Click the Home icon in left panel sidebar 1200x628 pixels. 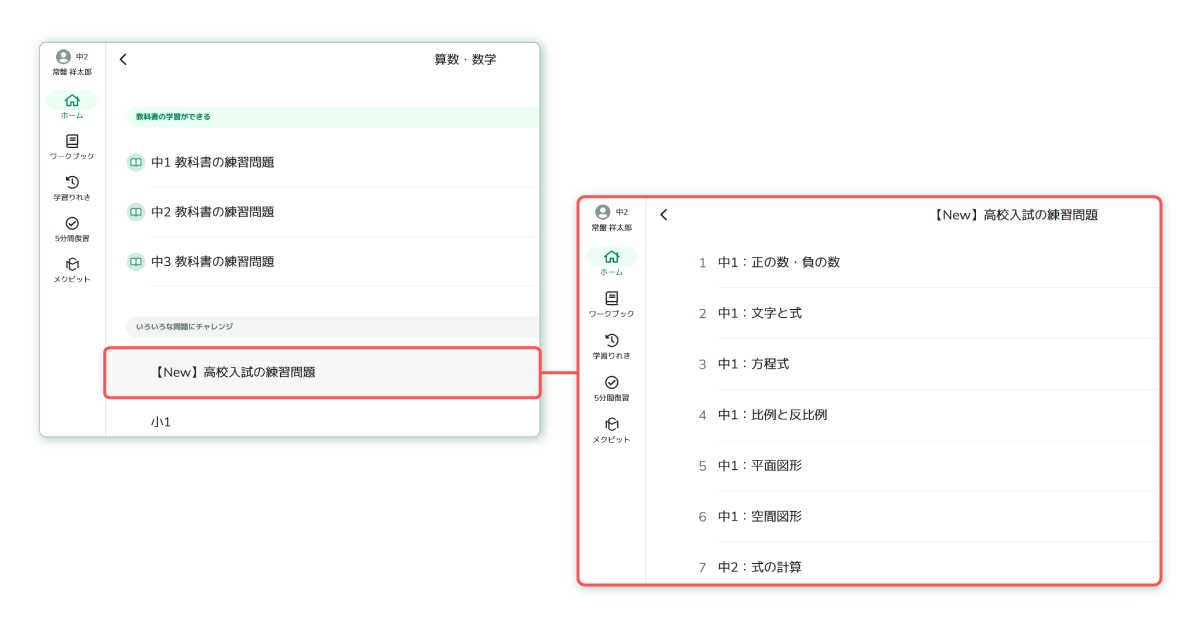tap(72, 101)
